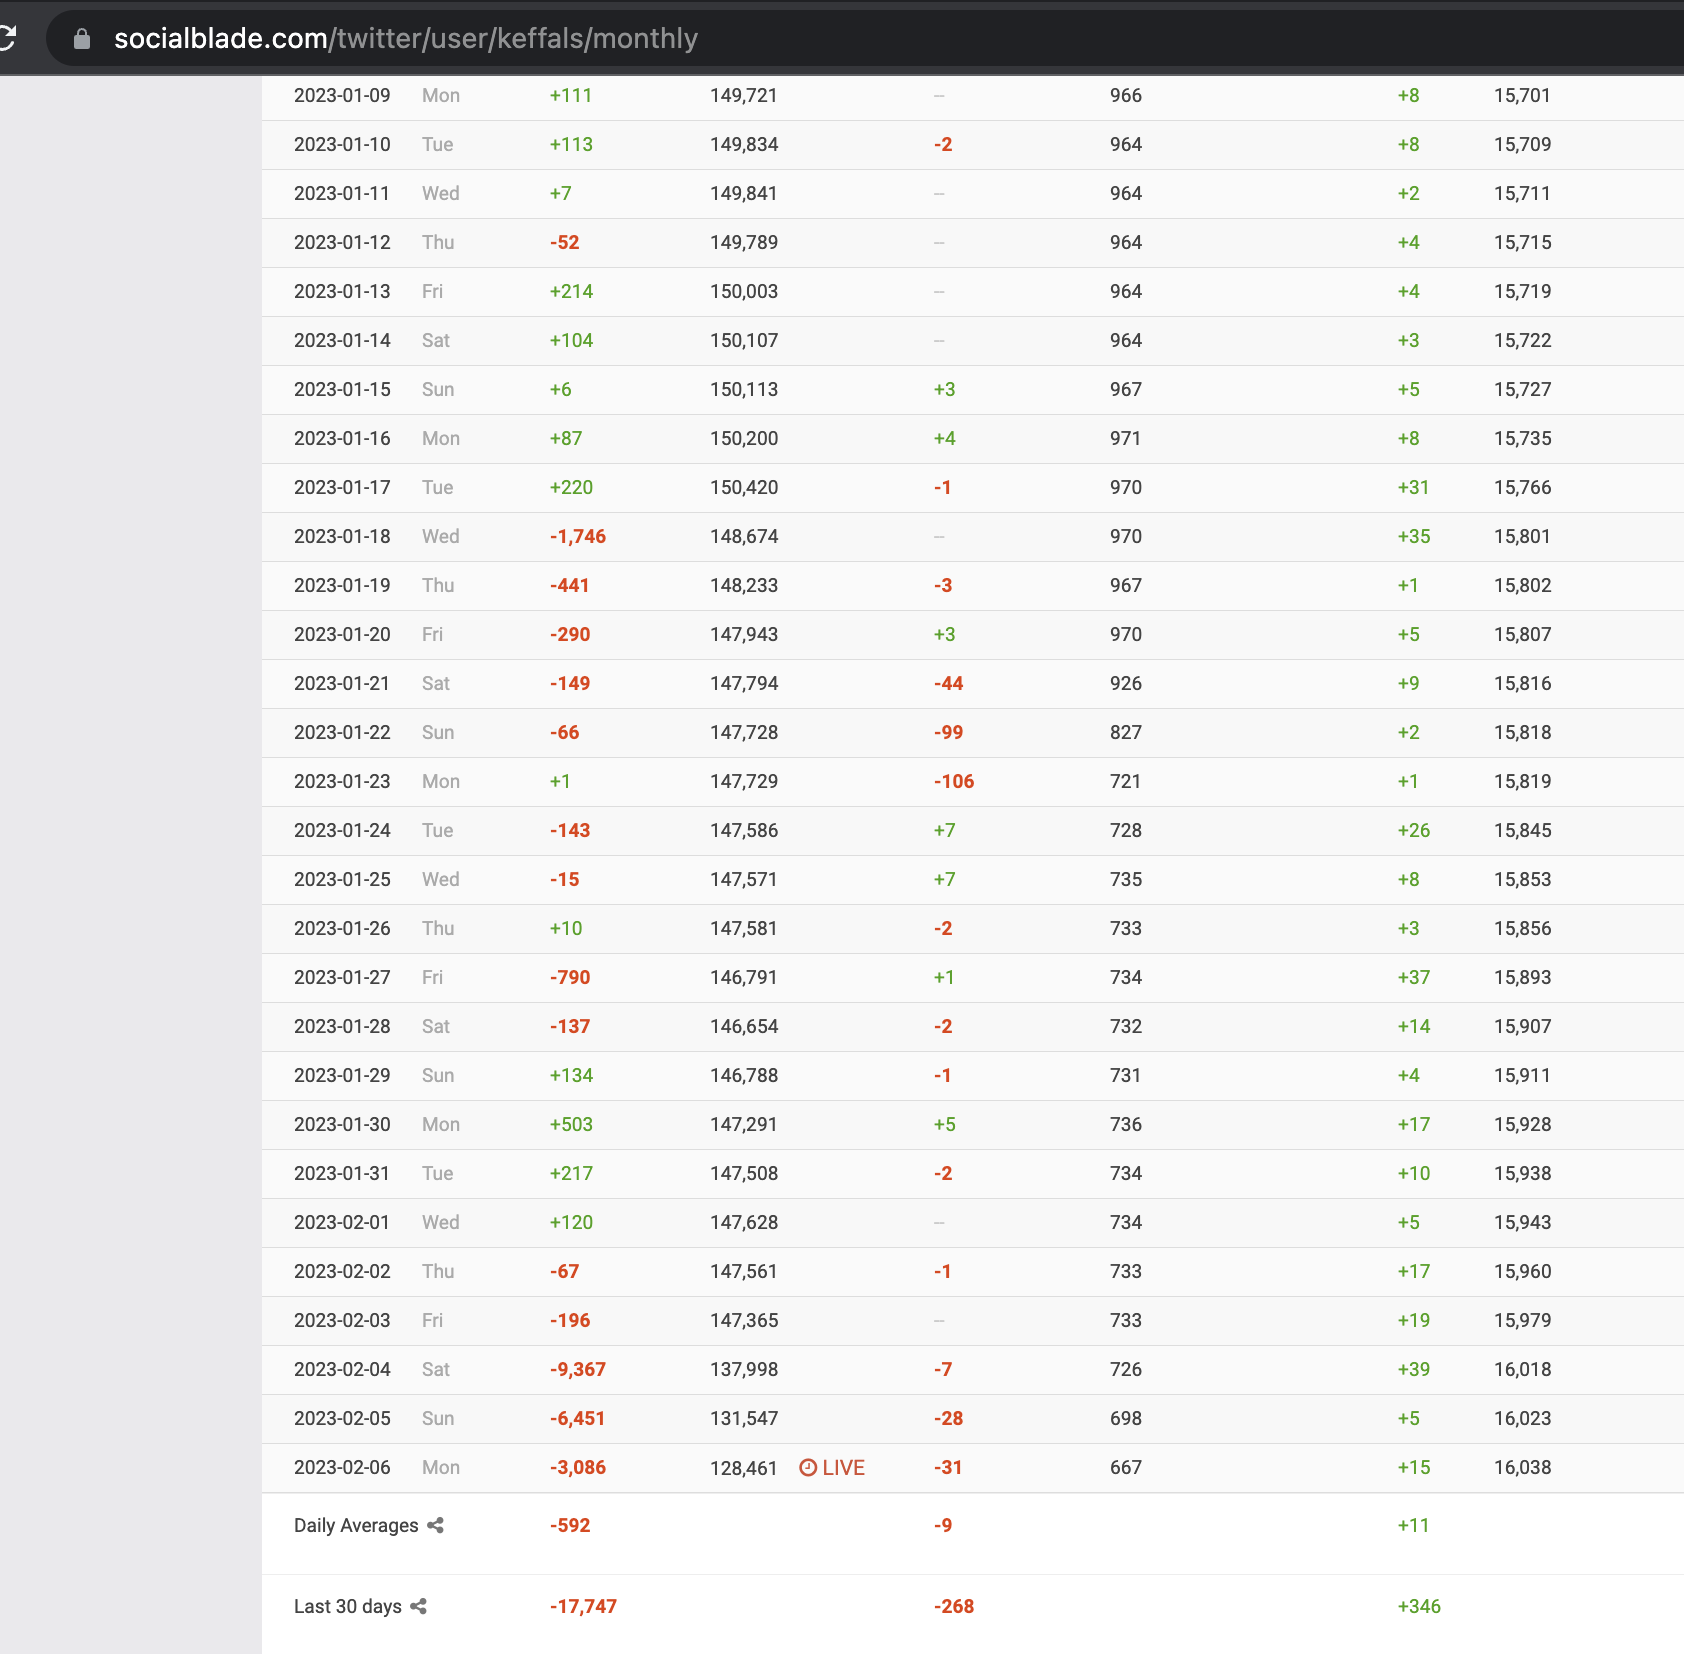Select the date 2023-01-09
Screen dimensions: 1684x1654
[342, 95]
